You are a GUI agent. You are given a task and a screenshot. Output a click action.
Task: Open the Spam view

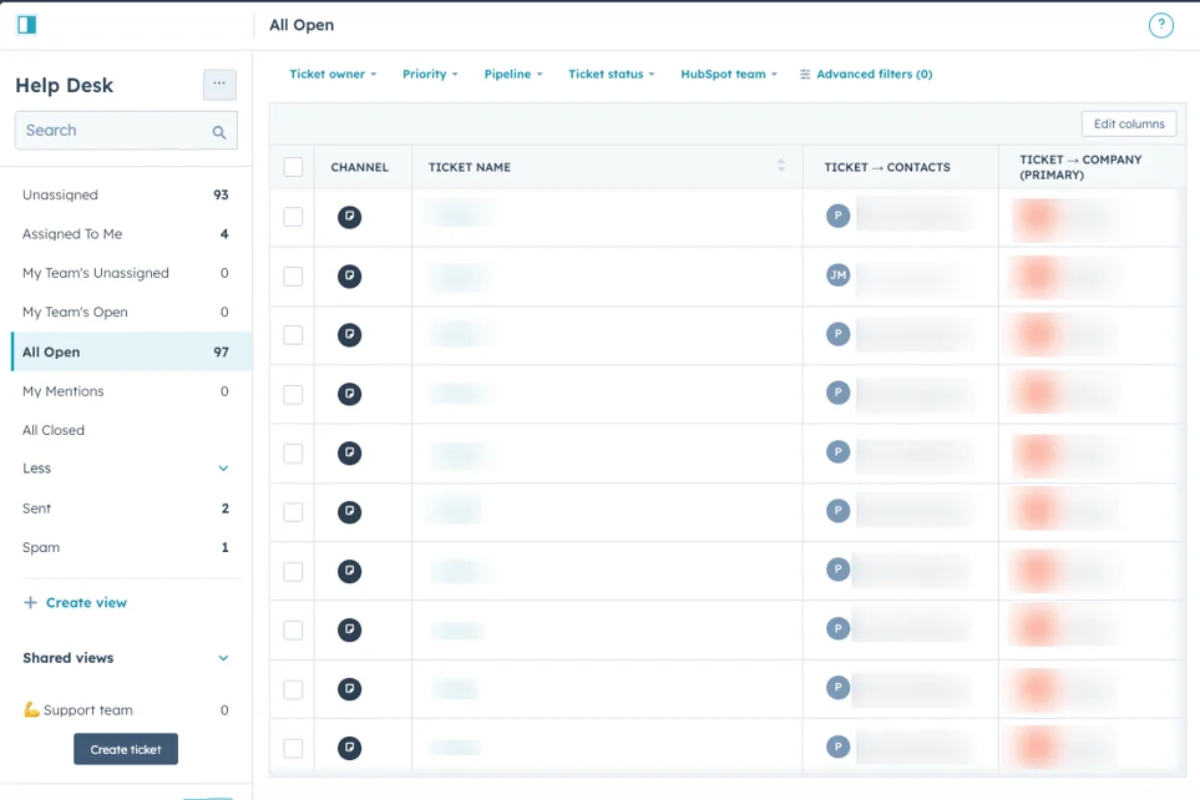pos(40,547)
